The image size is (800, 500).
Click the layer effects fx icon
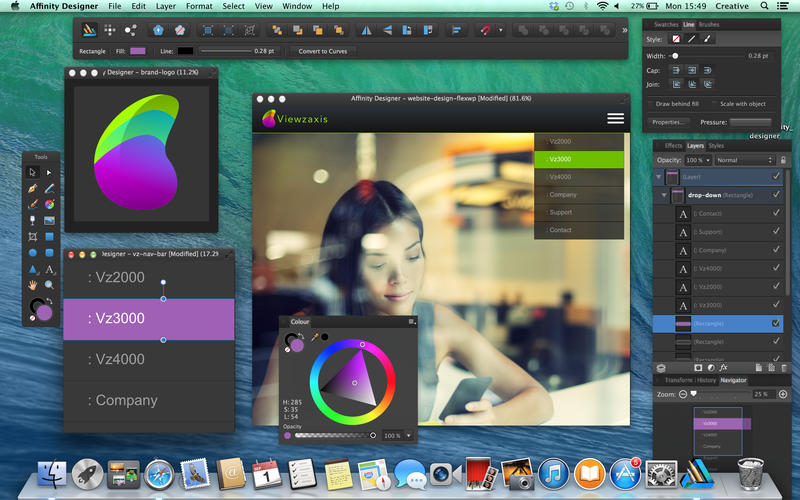point(723,368)
